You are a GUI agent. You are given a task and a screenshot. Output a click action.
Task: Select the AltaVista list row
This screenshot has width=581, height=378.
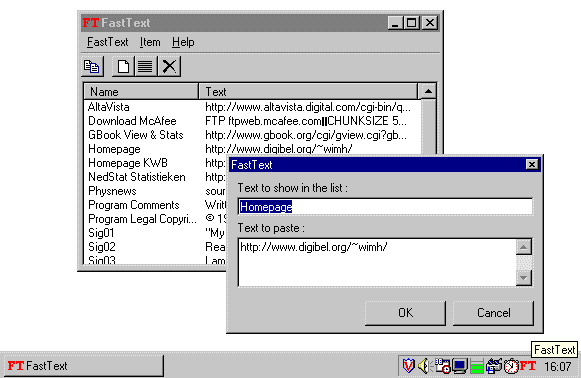click(109, 107)
